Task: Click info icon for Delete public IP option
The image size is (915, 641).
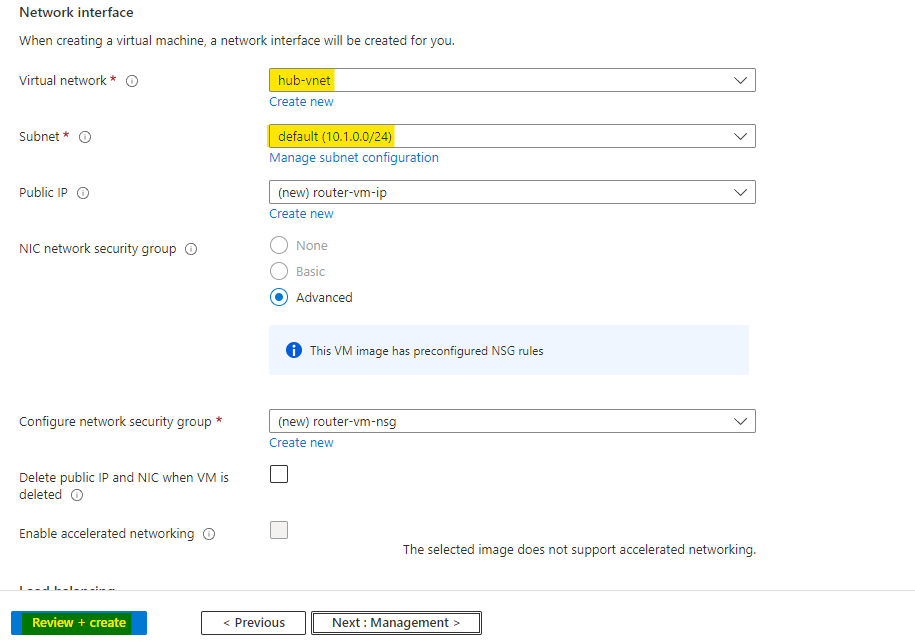Action: [x=77, y=495]
